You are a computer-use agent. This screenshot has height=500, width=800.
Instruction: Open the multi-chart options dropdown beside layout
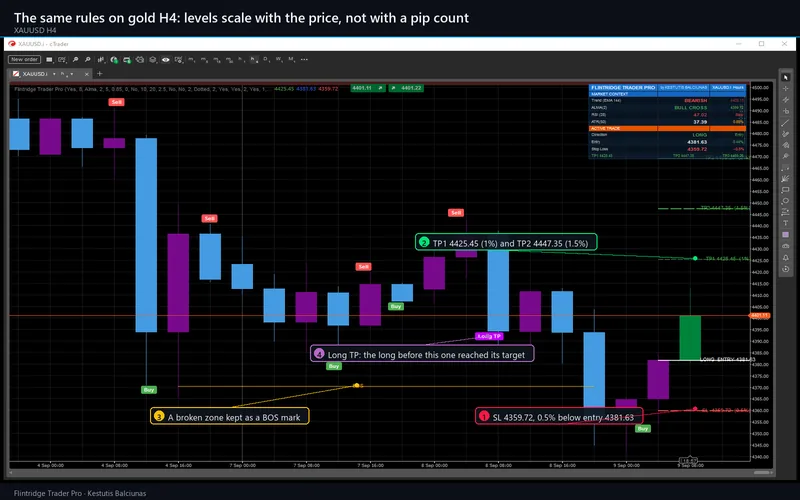click(x=62, y=59)
